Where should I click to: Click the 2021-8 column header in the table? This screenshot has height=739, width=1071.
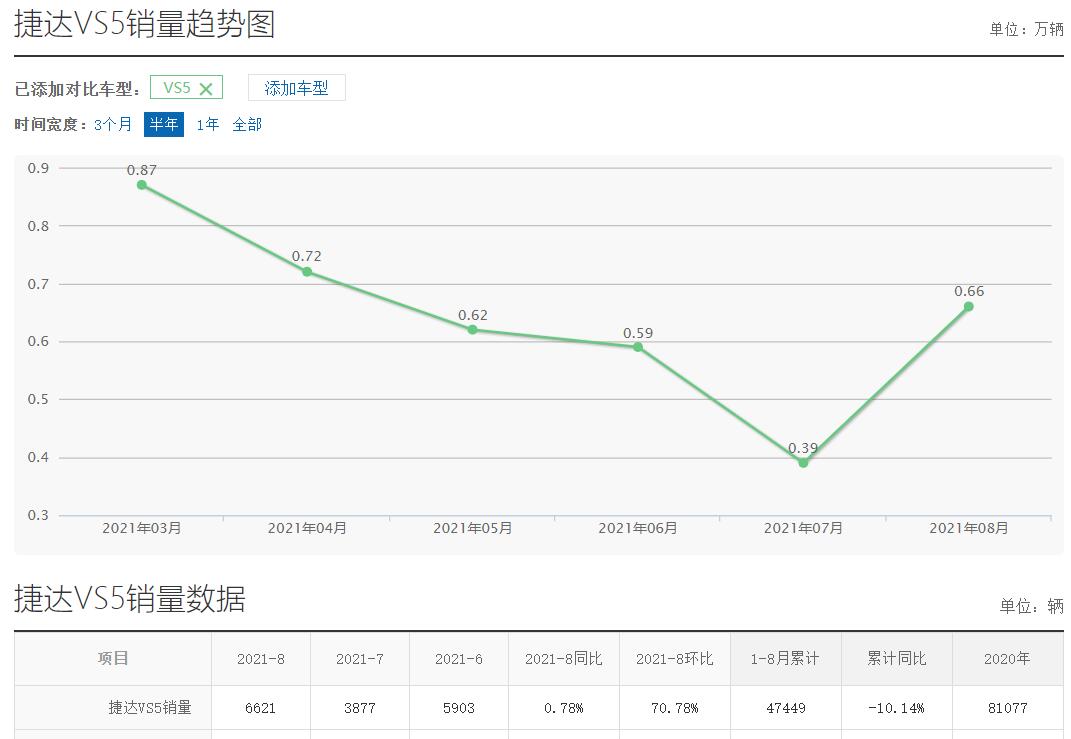point(261,659)
